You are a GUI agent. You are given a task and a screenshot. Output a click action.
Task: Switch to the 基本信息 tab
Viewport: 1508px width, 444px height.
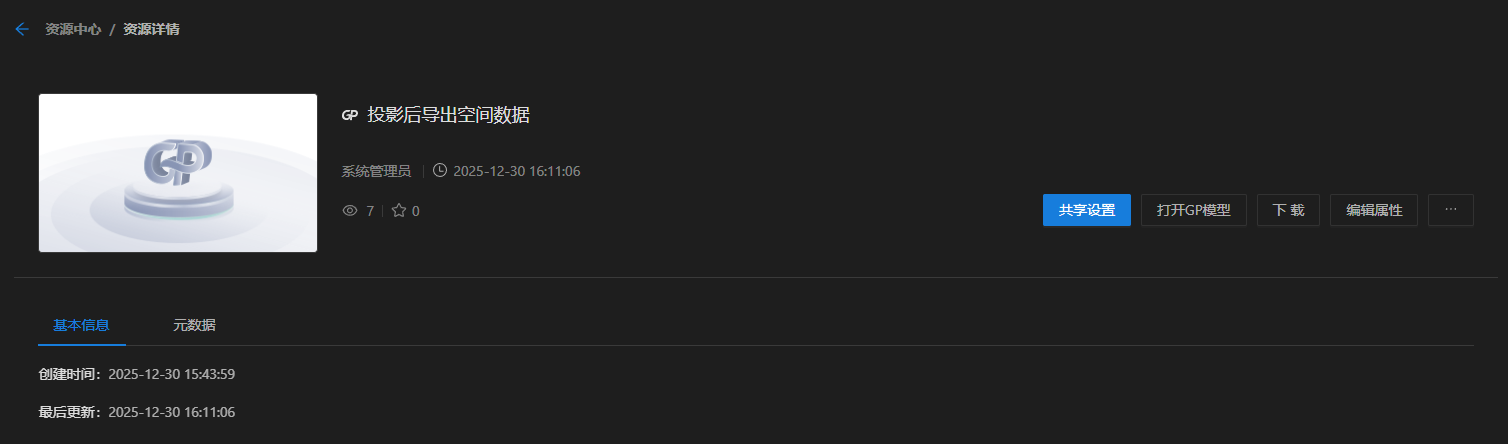point(81,325)
